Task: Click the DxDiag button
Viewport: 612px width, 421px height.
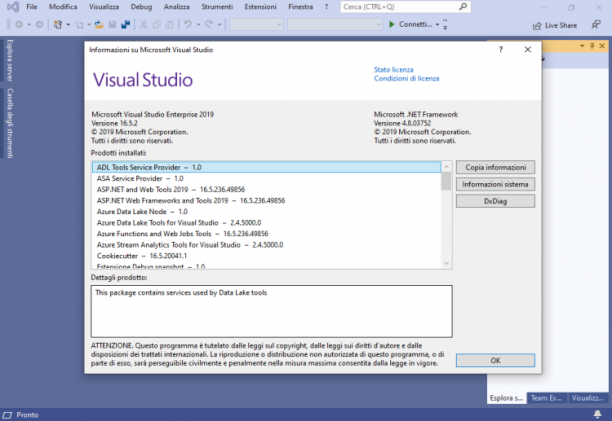Action: [x=495, y=201]
